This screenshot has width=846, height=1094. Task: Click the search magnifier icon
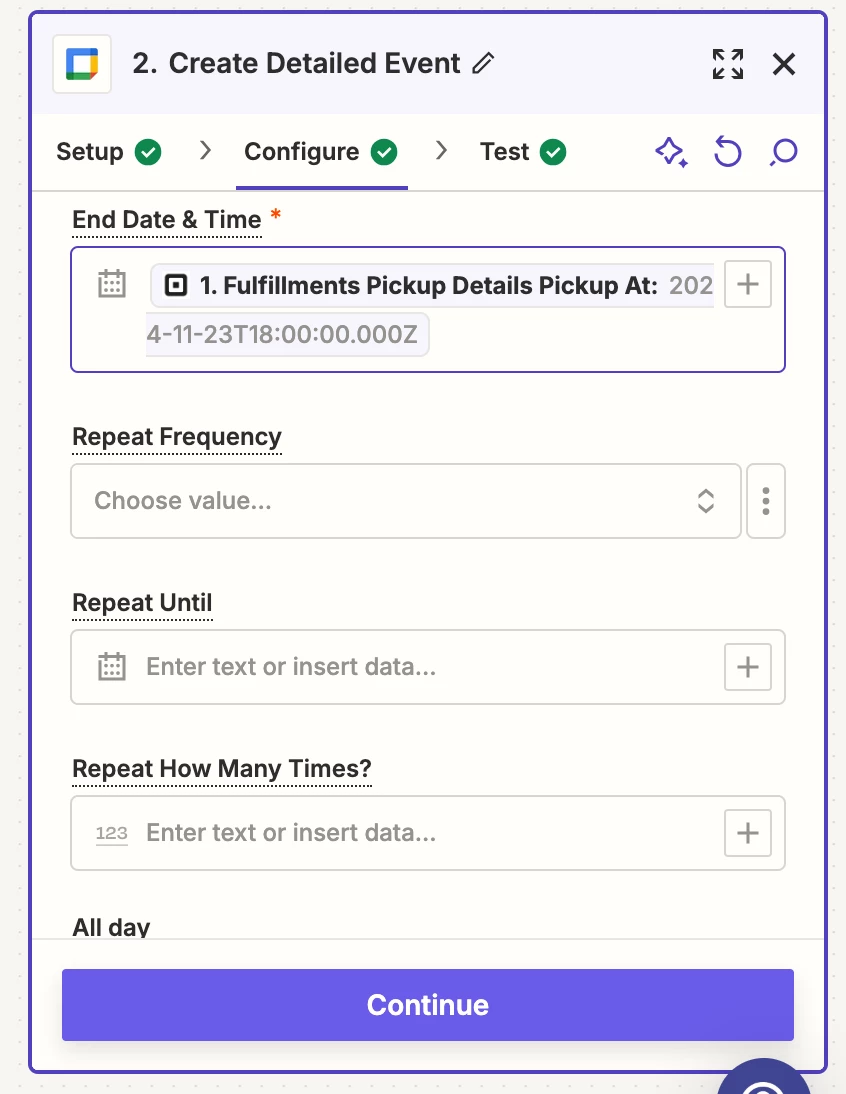[784, 152]
